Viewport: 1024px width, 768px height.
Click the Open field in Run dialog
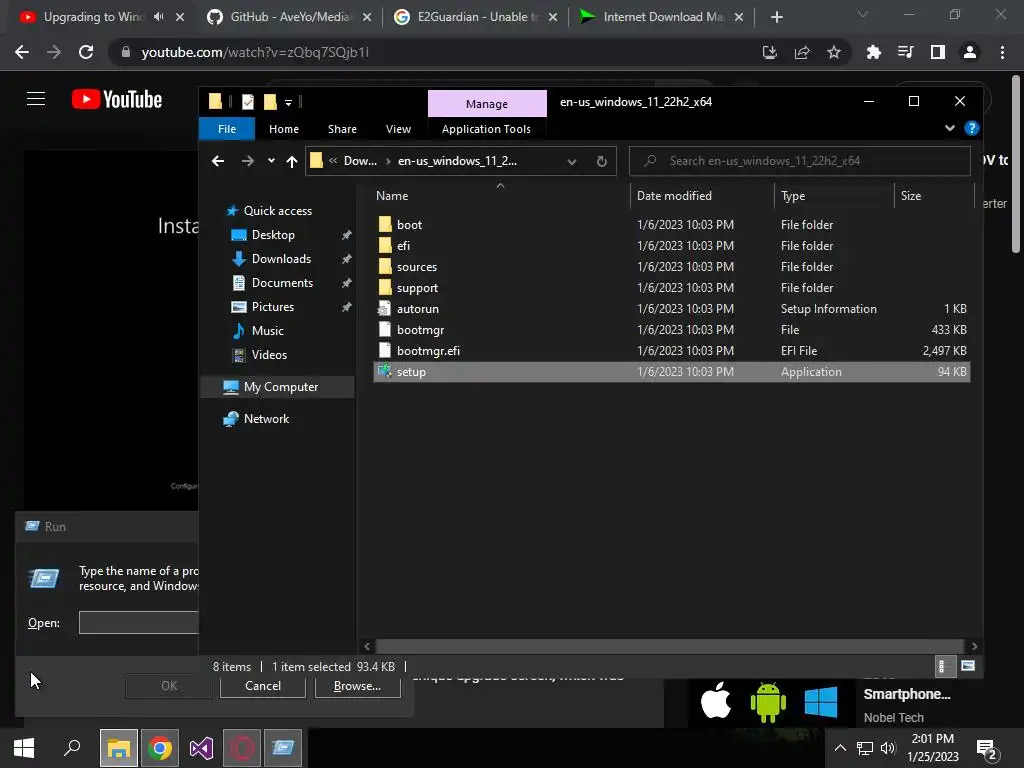138,622
